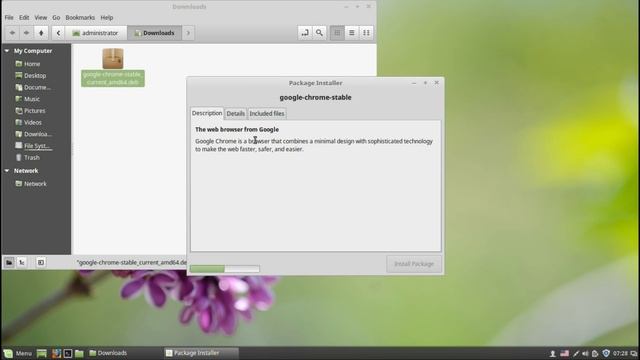Open Pictures in the sidebar
Image resolution: width=640 pixels, height=360 pixels.
tap(30, 111)
